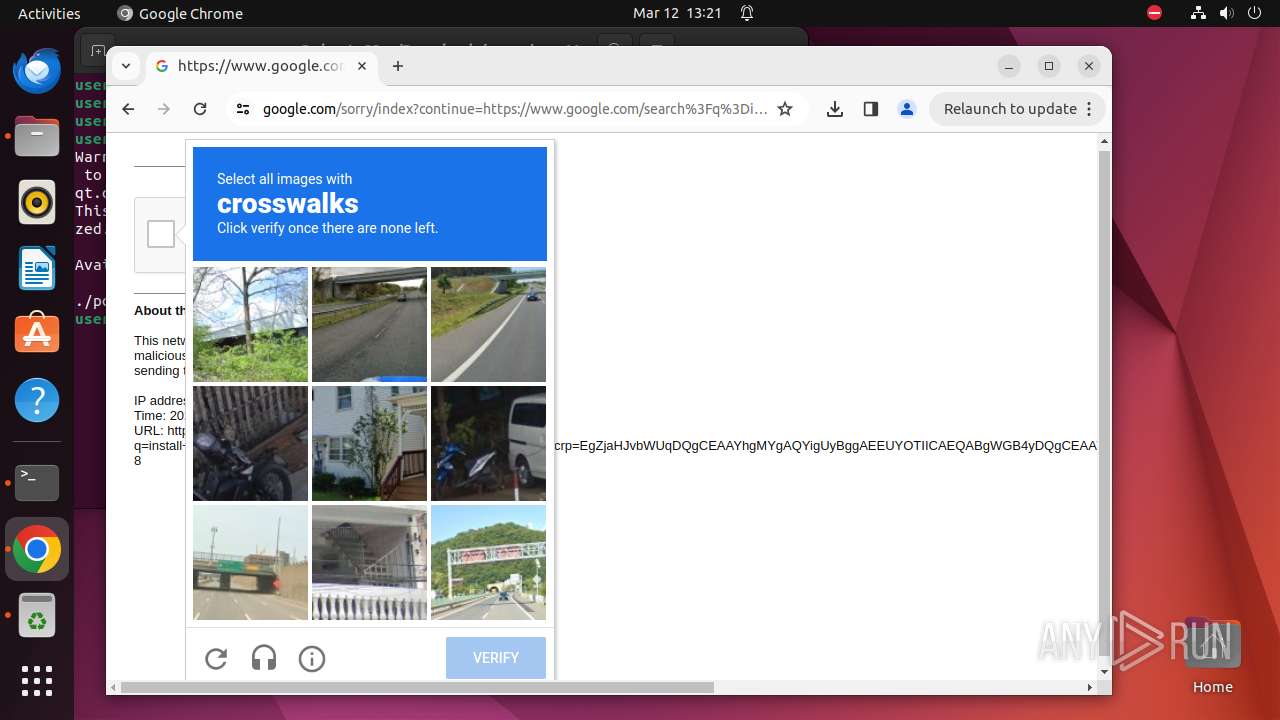Viewport: 1280px width, 720px height.
Task: Click the horizontal page scrollbar
Action: (417, 687)
